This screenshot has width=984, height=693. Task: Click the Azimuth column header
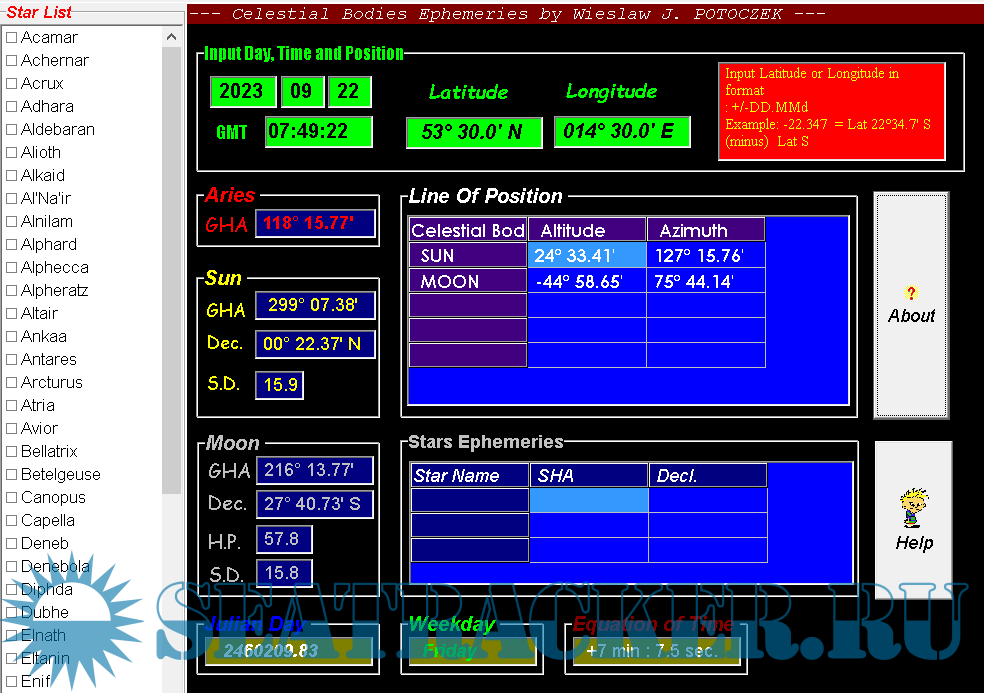(705, 230)
